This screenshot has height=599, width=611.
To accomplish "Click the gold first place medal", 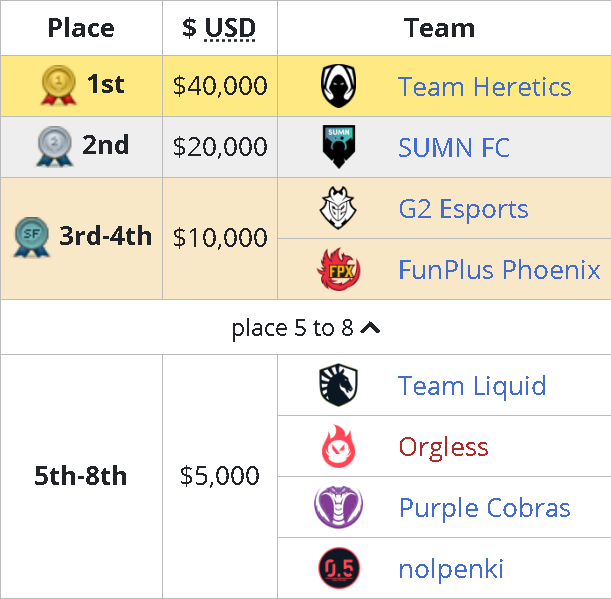I will pyautogui.click(x=59, y=86).
